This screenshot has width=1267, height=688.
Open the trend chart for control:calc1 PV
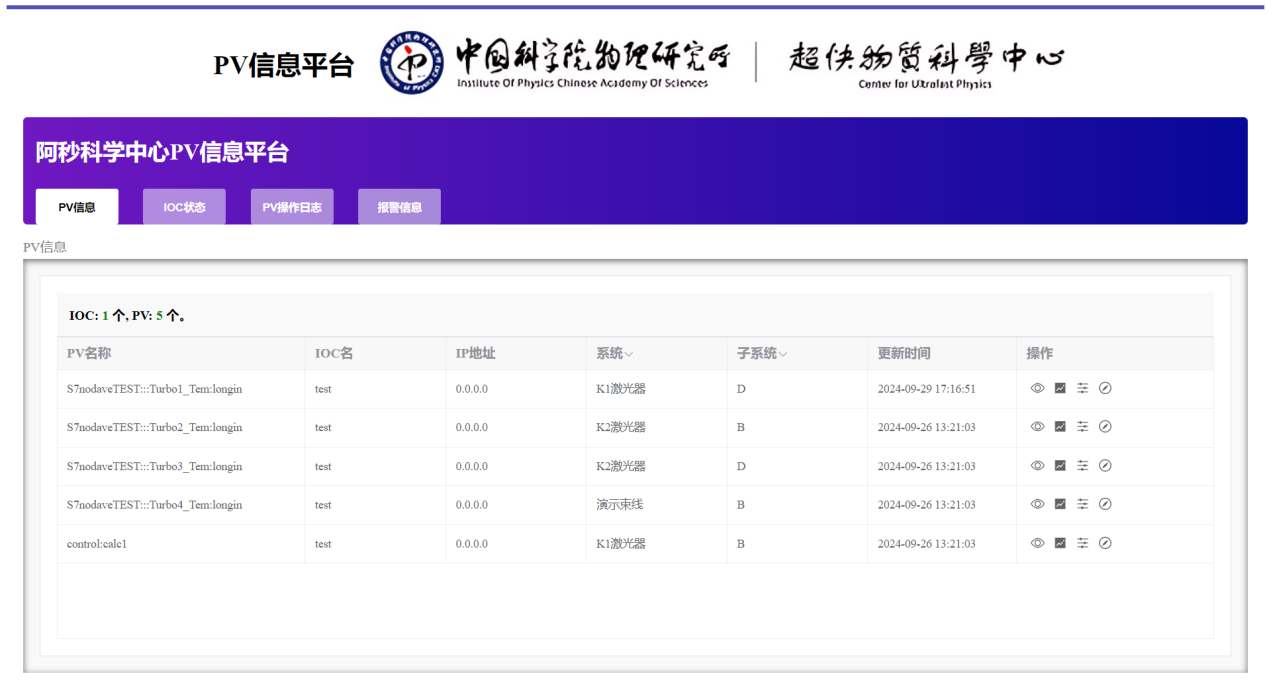[x=1060, y=543]
